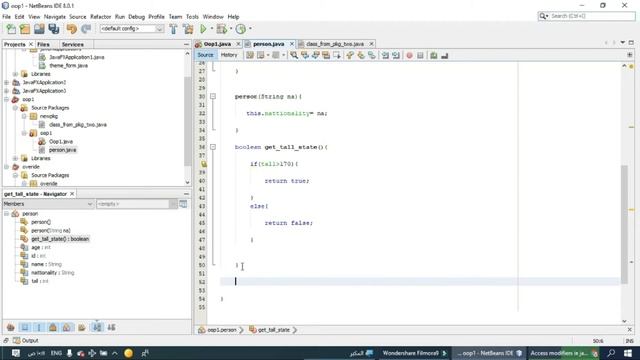Open the Profile Project dropdown arrow
This screenshot has width=640, height=360.
point(250,29)
